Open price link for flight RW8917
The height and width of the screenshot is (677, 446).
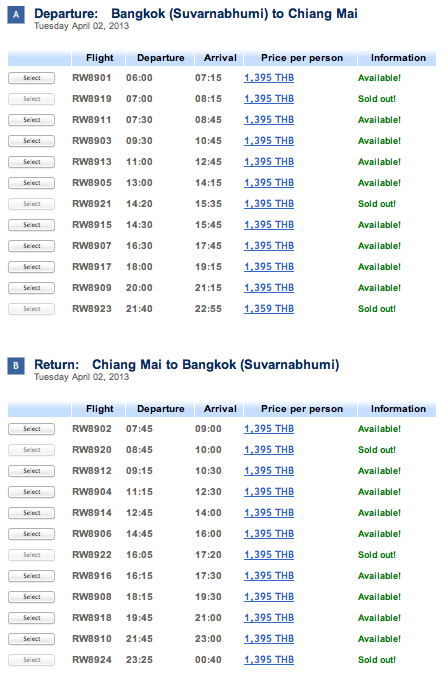269,267
